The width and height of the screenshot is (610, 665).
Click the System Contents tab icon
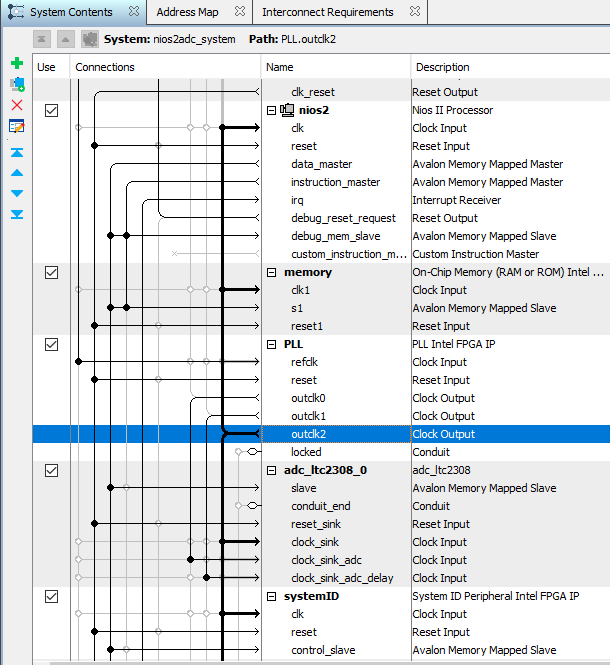[x=16, y=11]
